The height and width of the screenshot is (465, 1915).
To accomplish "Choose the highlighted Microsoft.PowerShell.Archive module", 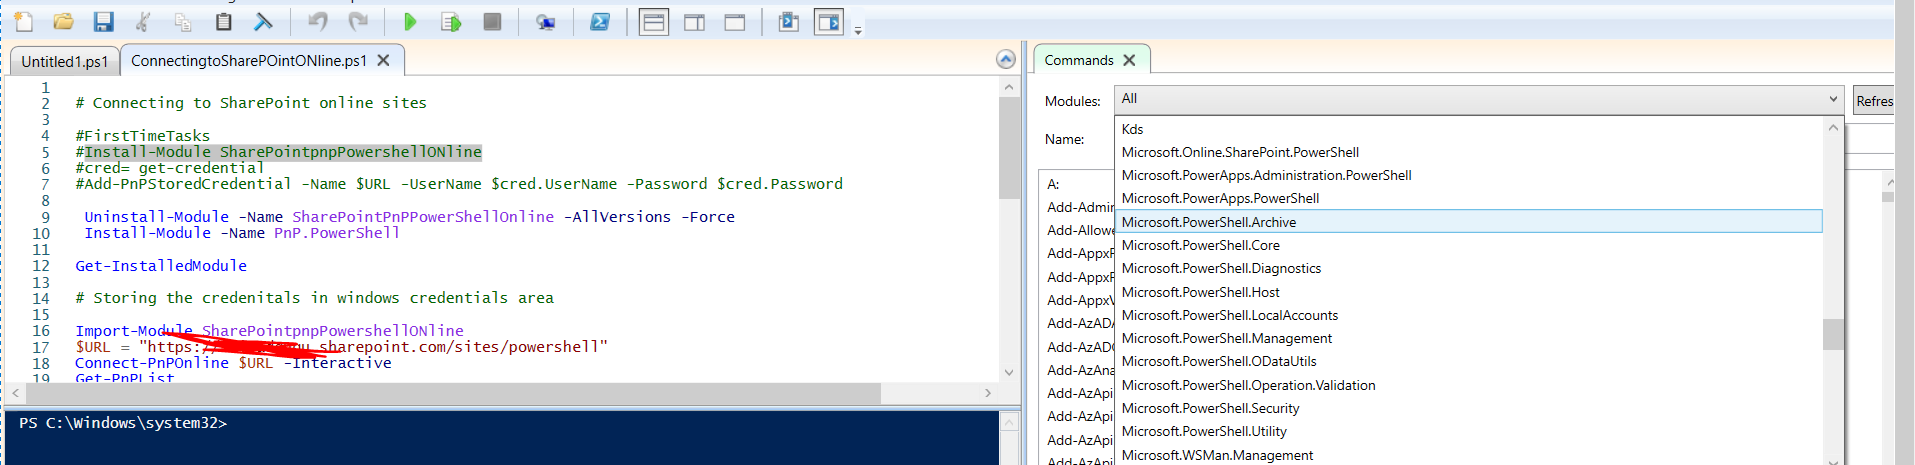I will coord(1468,222).
